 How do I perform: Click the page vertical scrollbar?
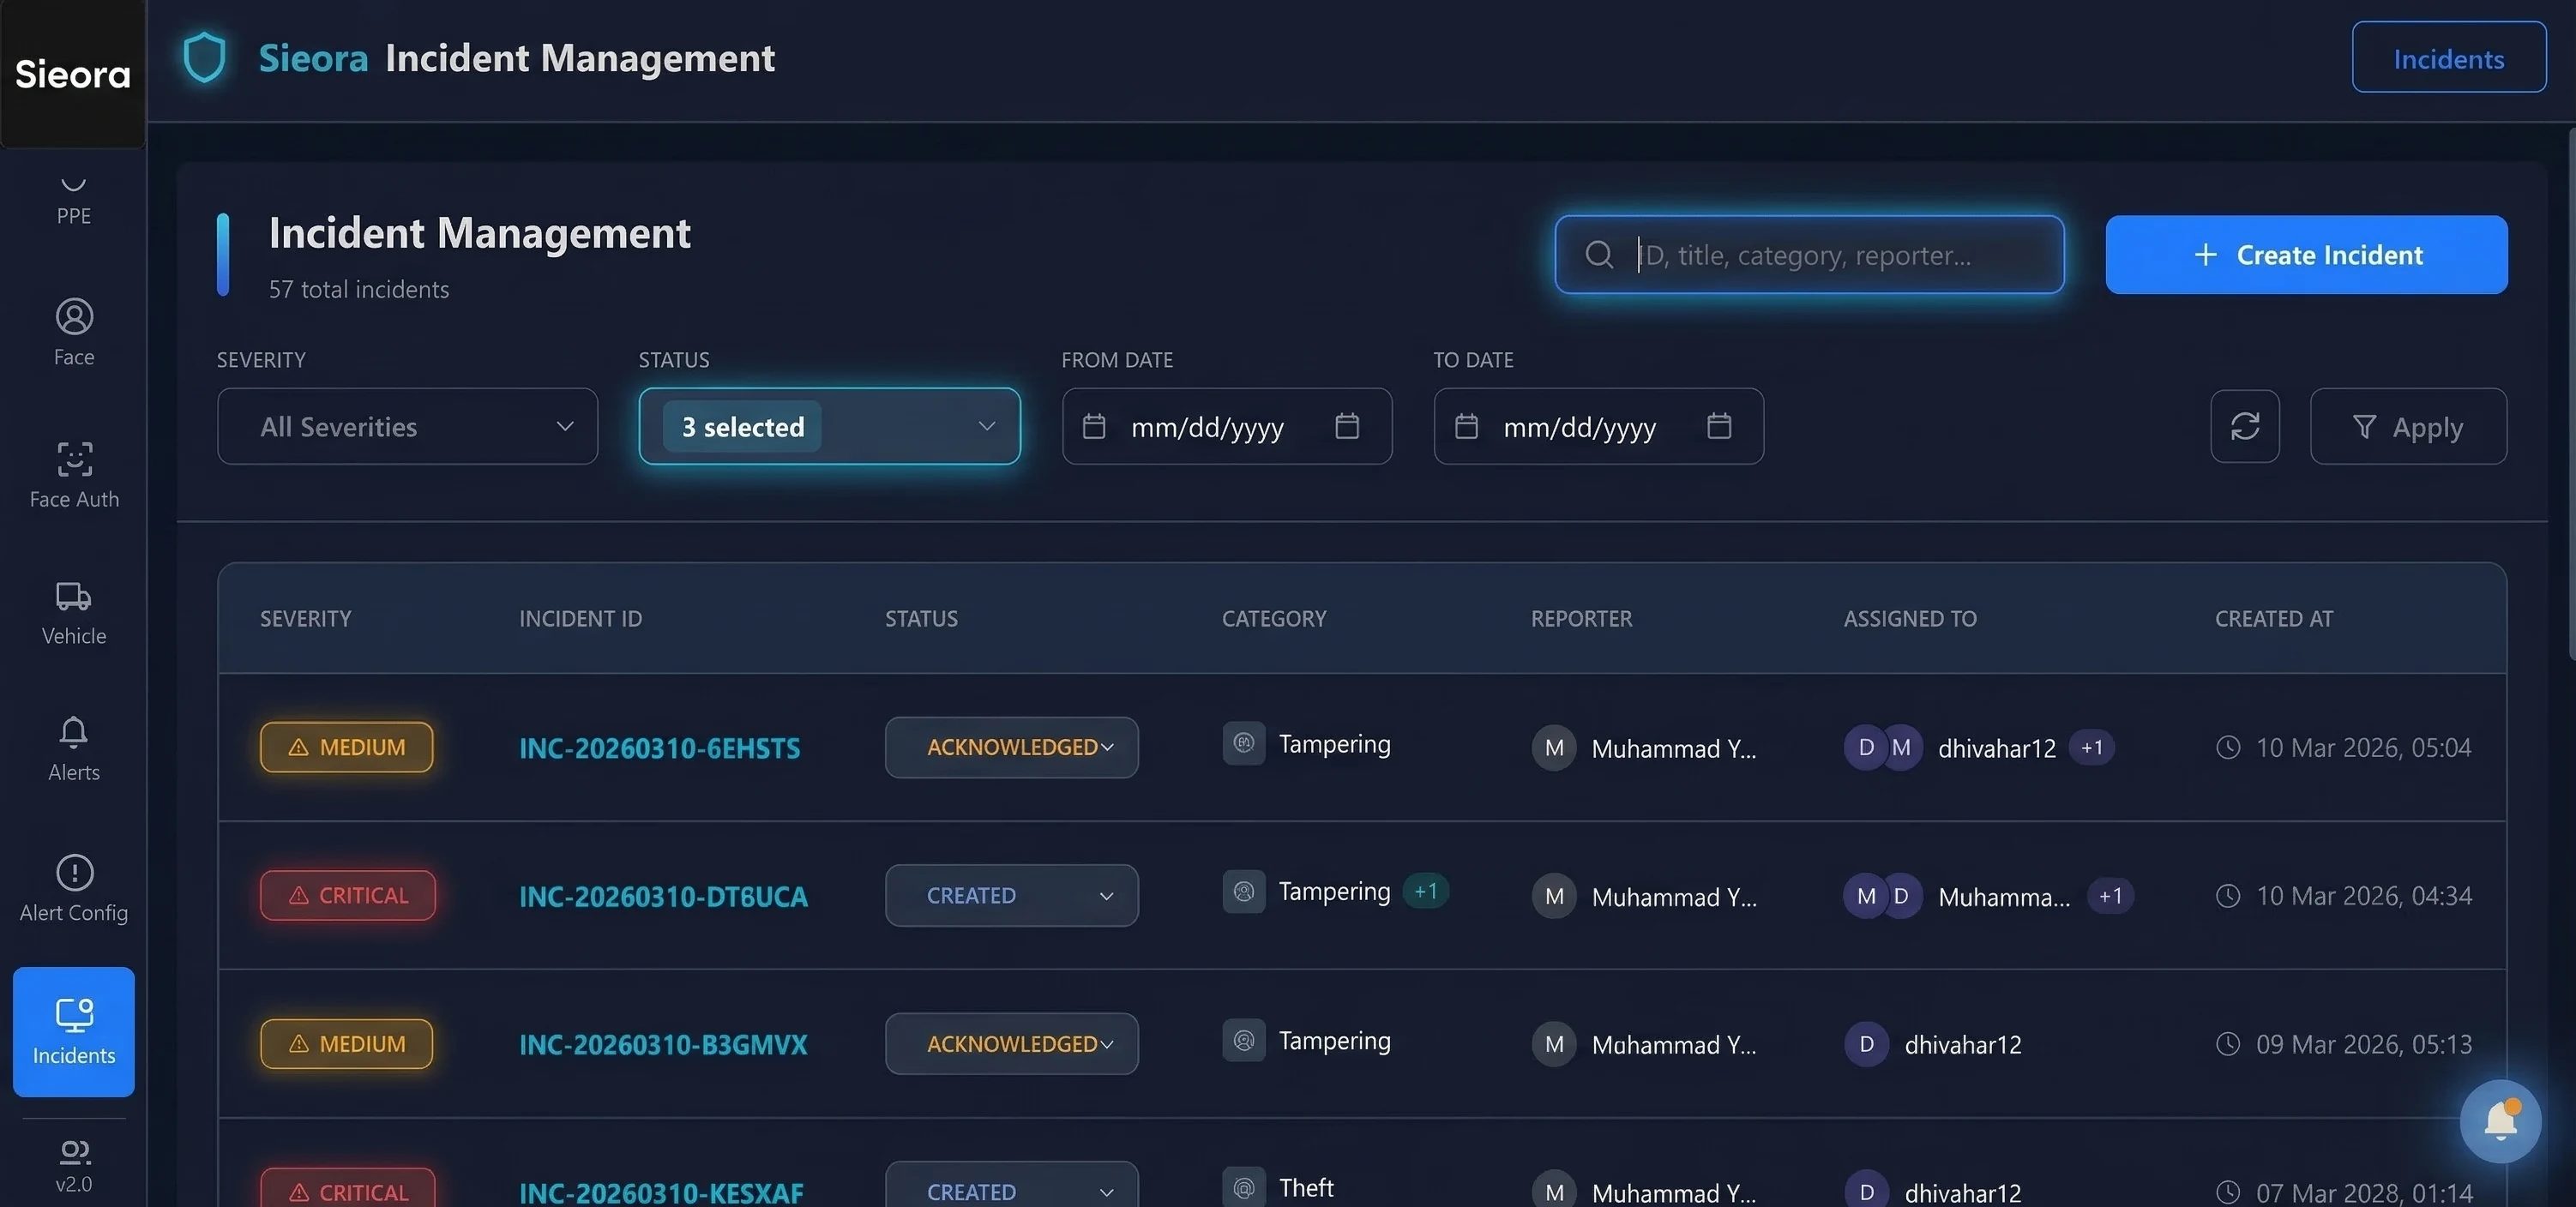[x=2571, y=394]
